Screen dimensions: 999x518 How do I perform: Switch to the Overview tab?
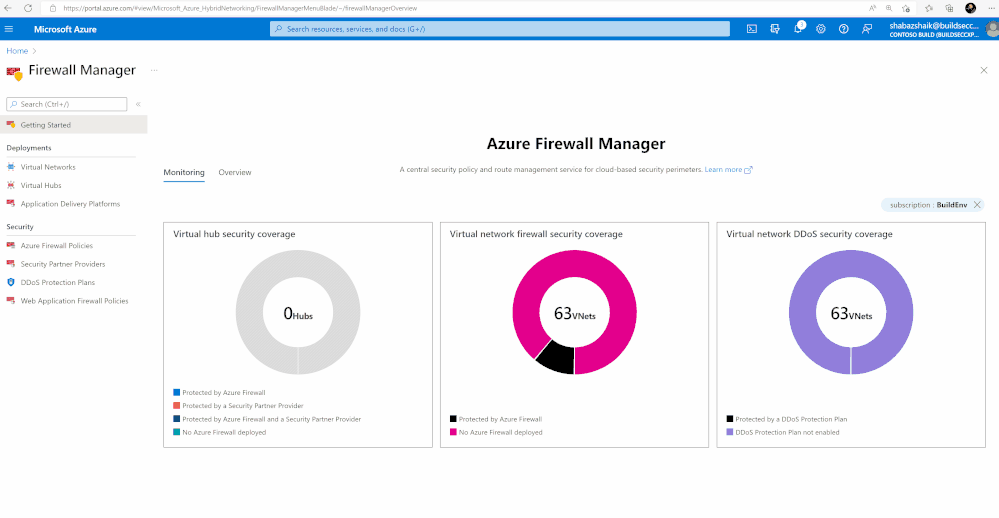234,173
